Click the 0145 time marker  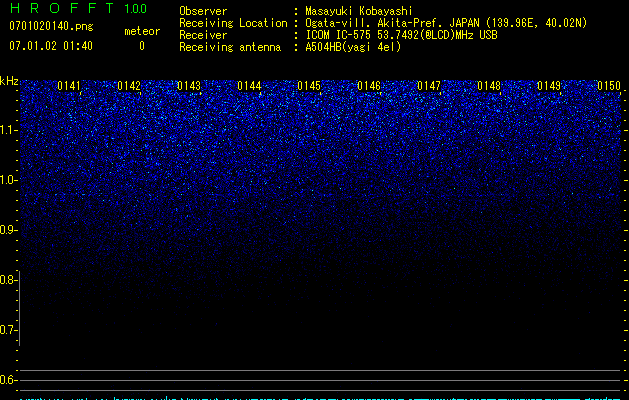click(x=309, y=86)
